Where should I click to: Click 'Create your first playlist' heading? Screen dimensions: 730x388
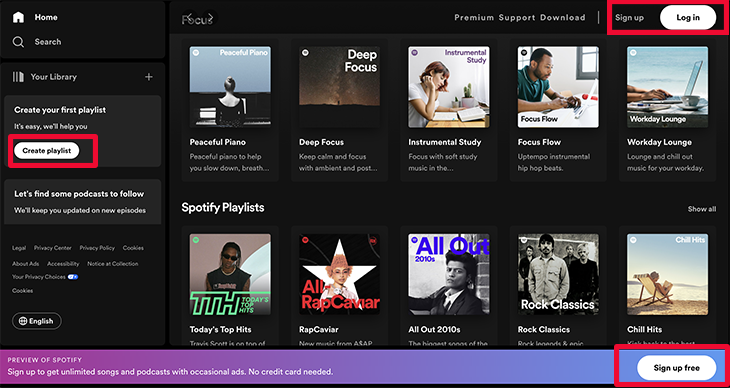tap(60, 110)
